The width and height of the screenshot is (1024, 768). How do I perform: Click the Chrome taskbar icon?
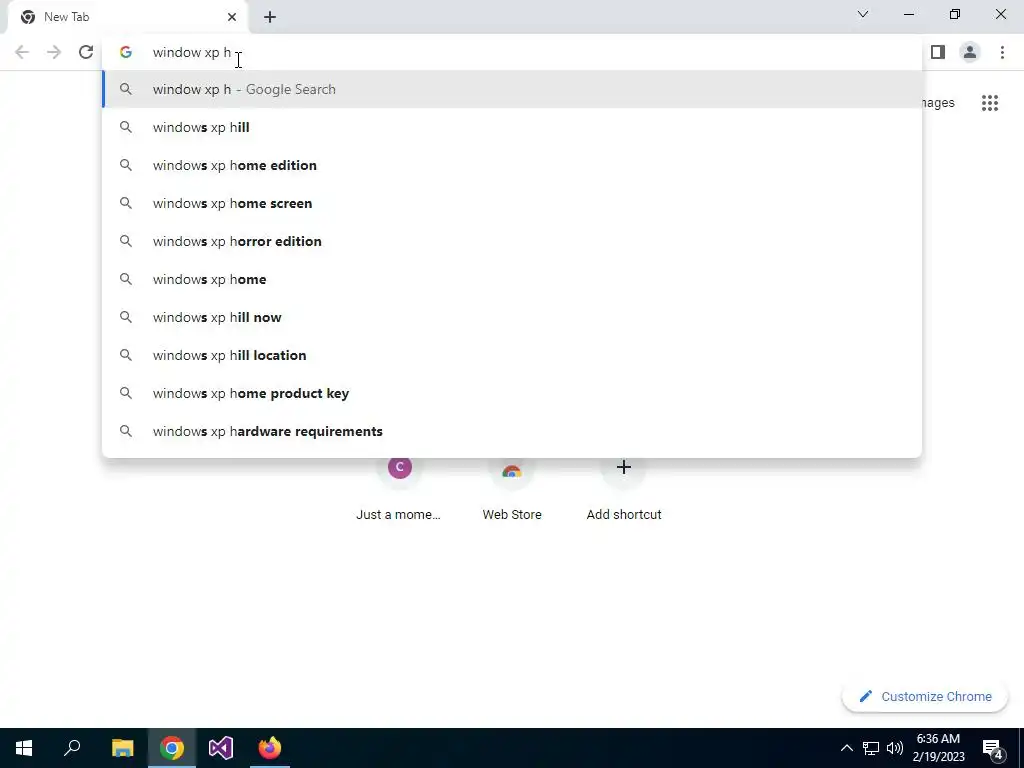[x=172, y=748]
